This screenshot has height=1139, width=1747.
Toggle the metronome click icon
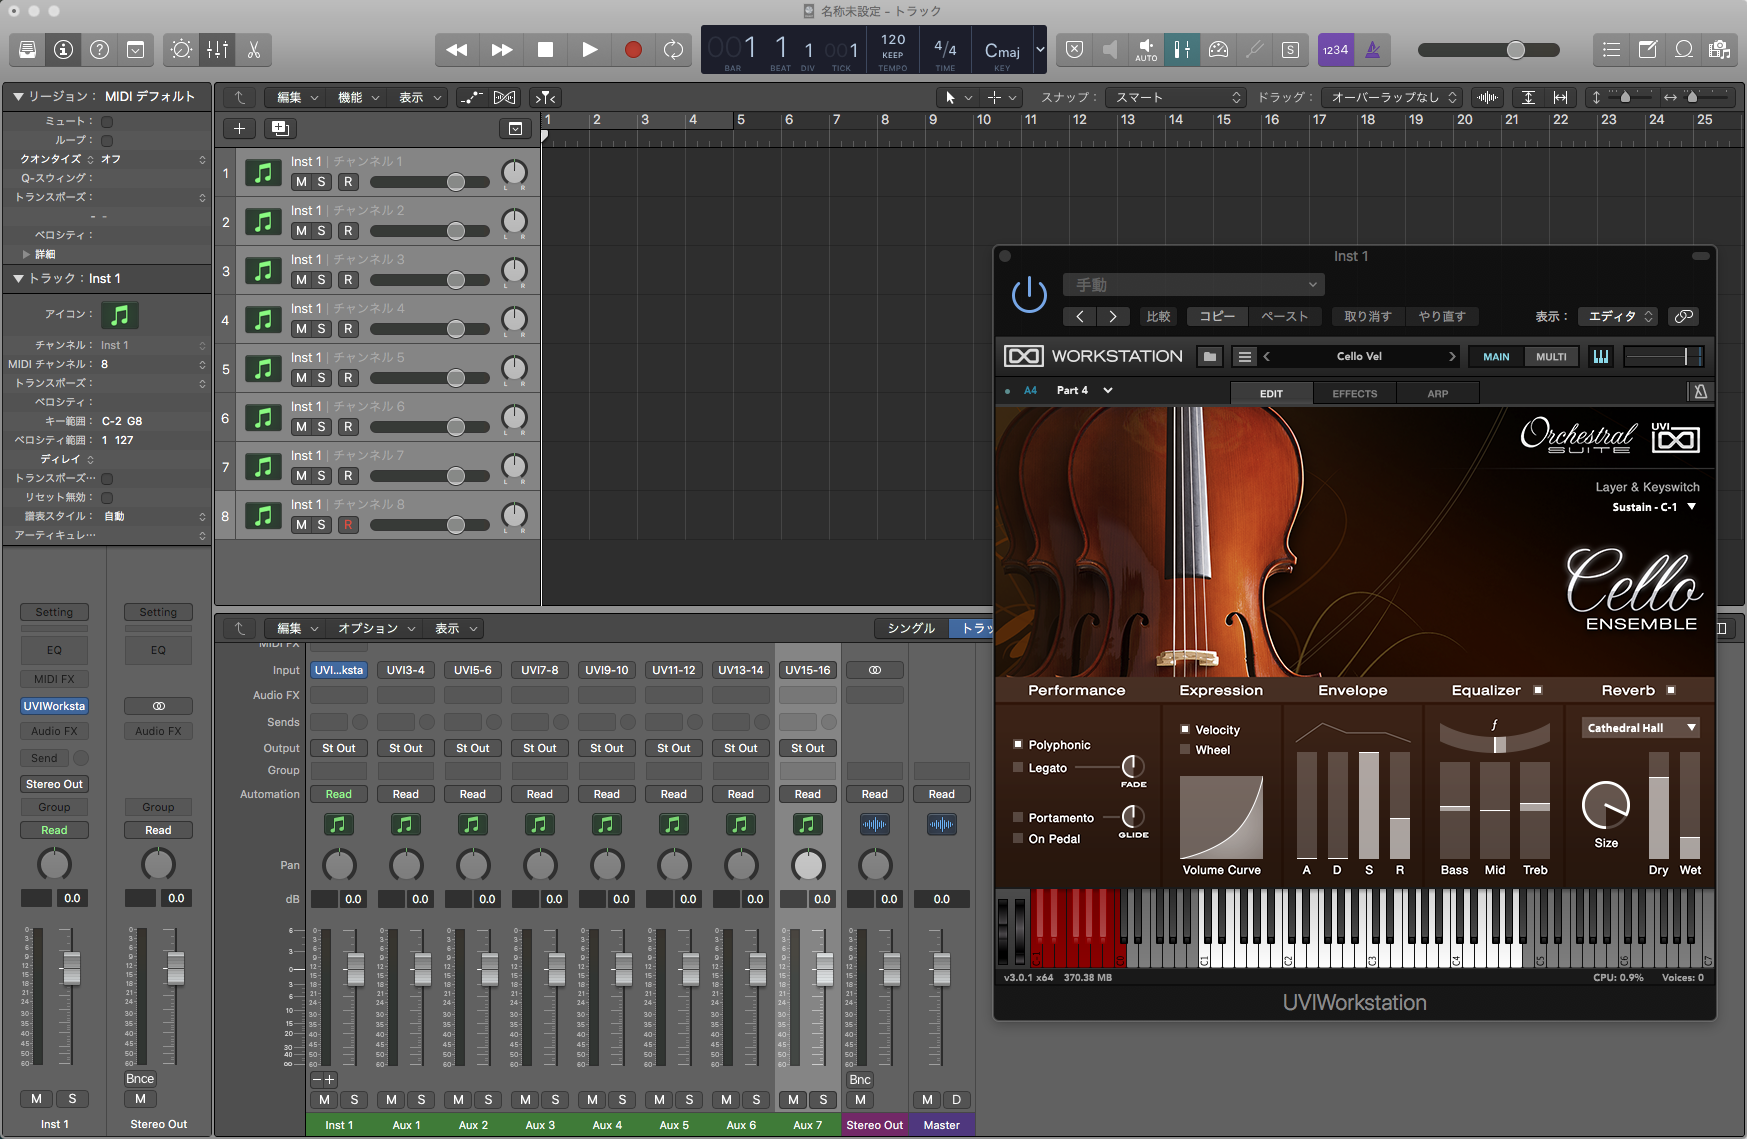[1373, 49]
